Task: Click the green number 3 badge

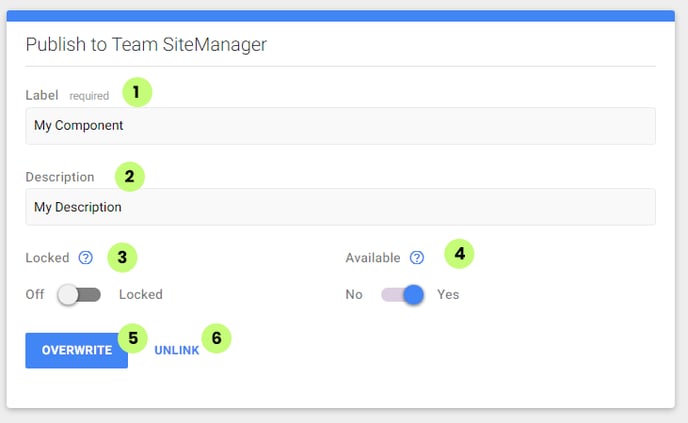Action: tap(122, 258)
